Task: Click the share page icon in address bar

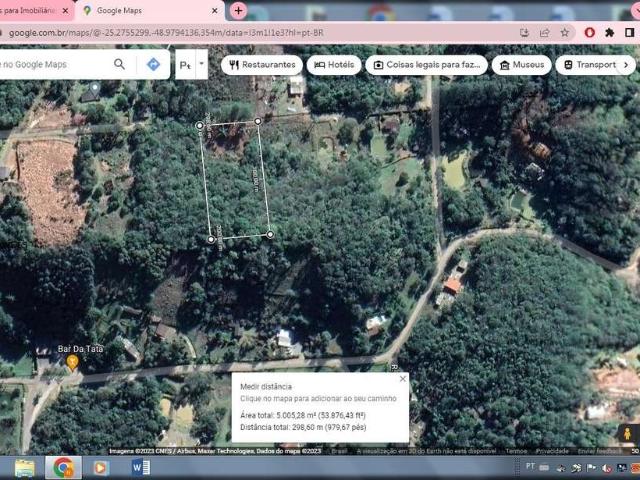Action: 545,32
